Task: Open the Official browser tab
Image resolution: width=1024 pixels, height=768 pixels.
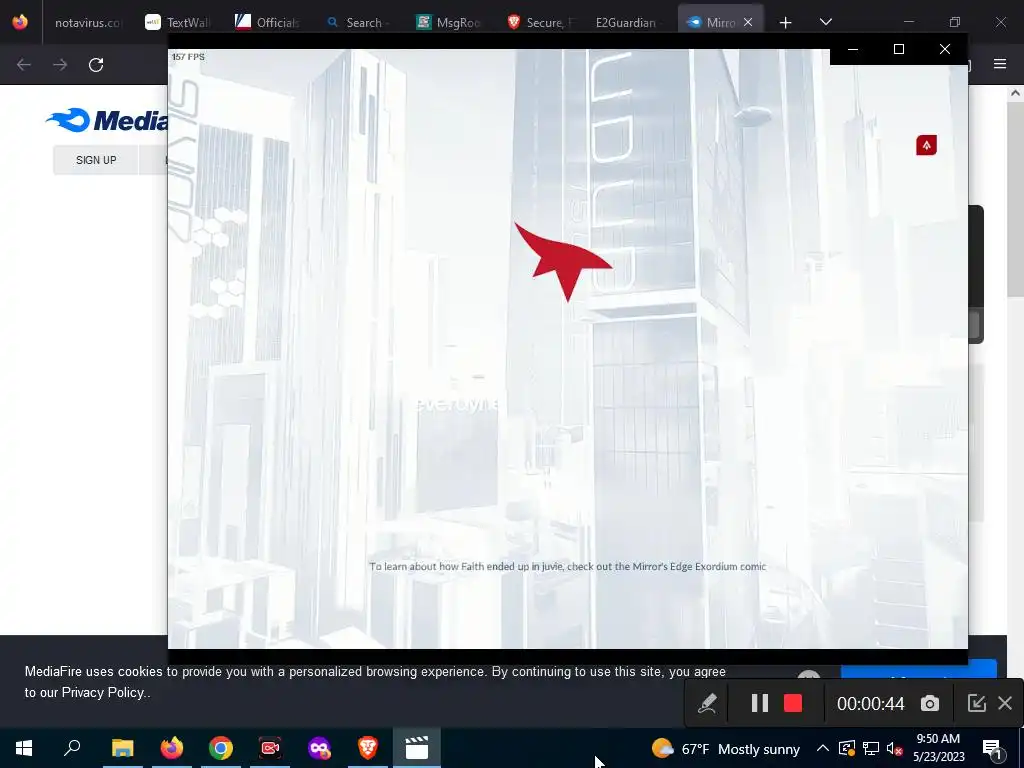Action: click(x=268, y=22)
